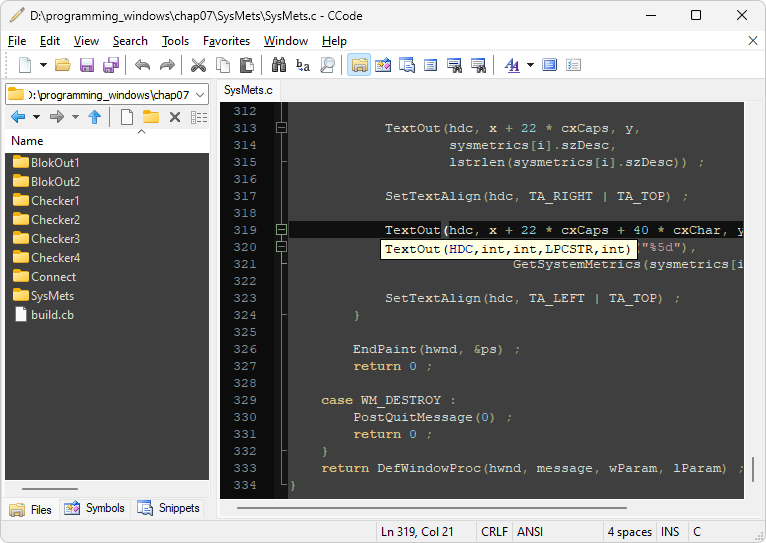Open the Snippets tab
766x543 pixels.
coord(169,508)
